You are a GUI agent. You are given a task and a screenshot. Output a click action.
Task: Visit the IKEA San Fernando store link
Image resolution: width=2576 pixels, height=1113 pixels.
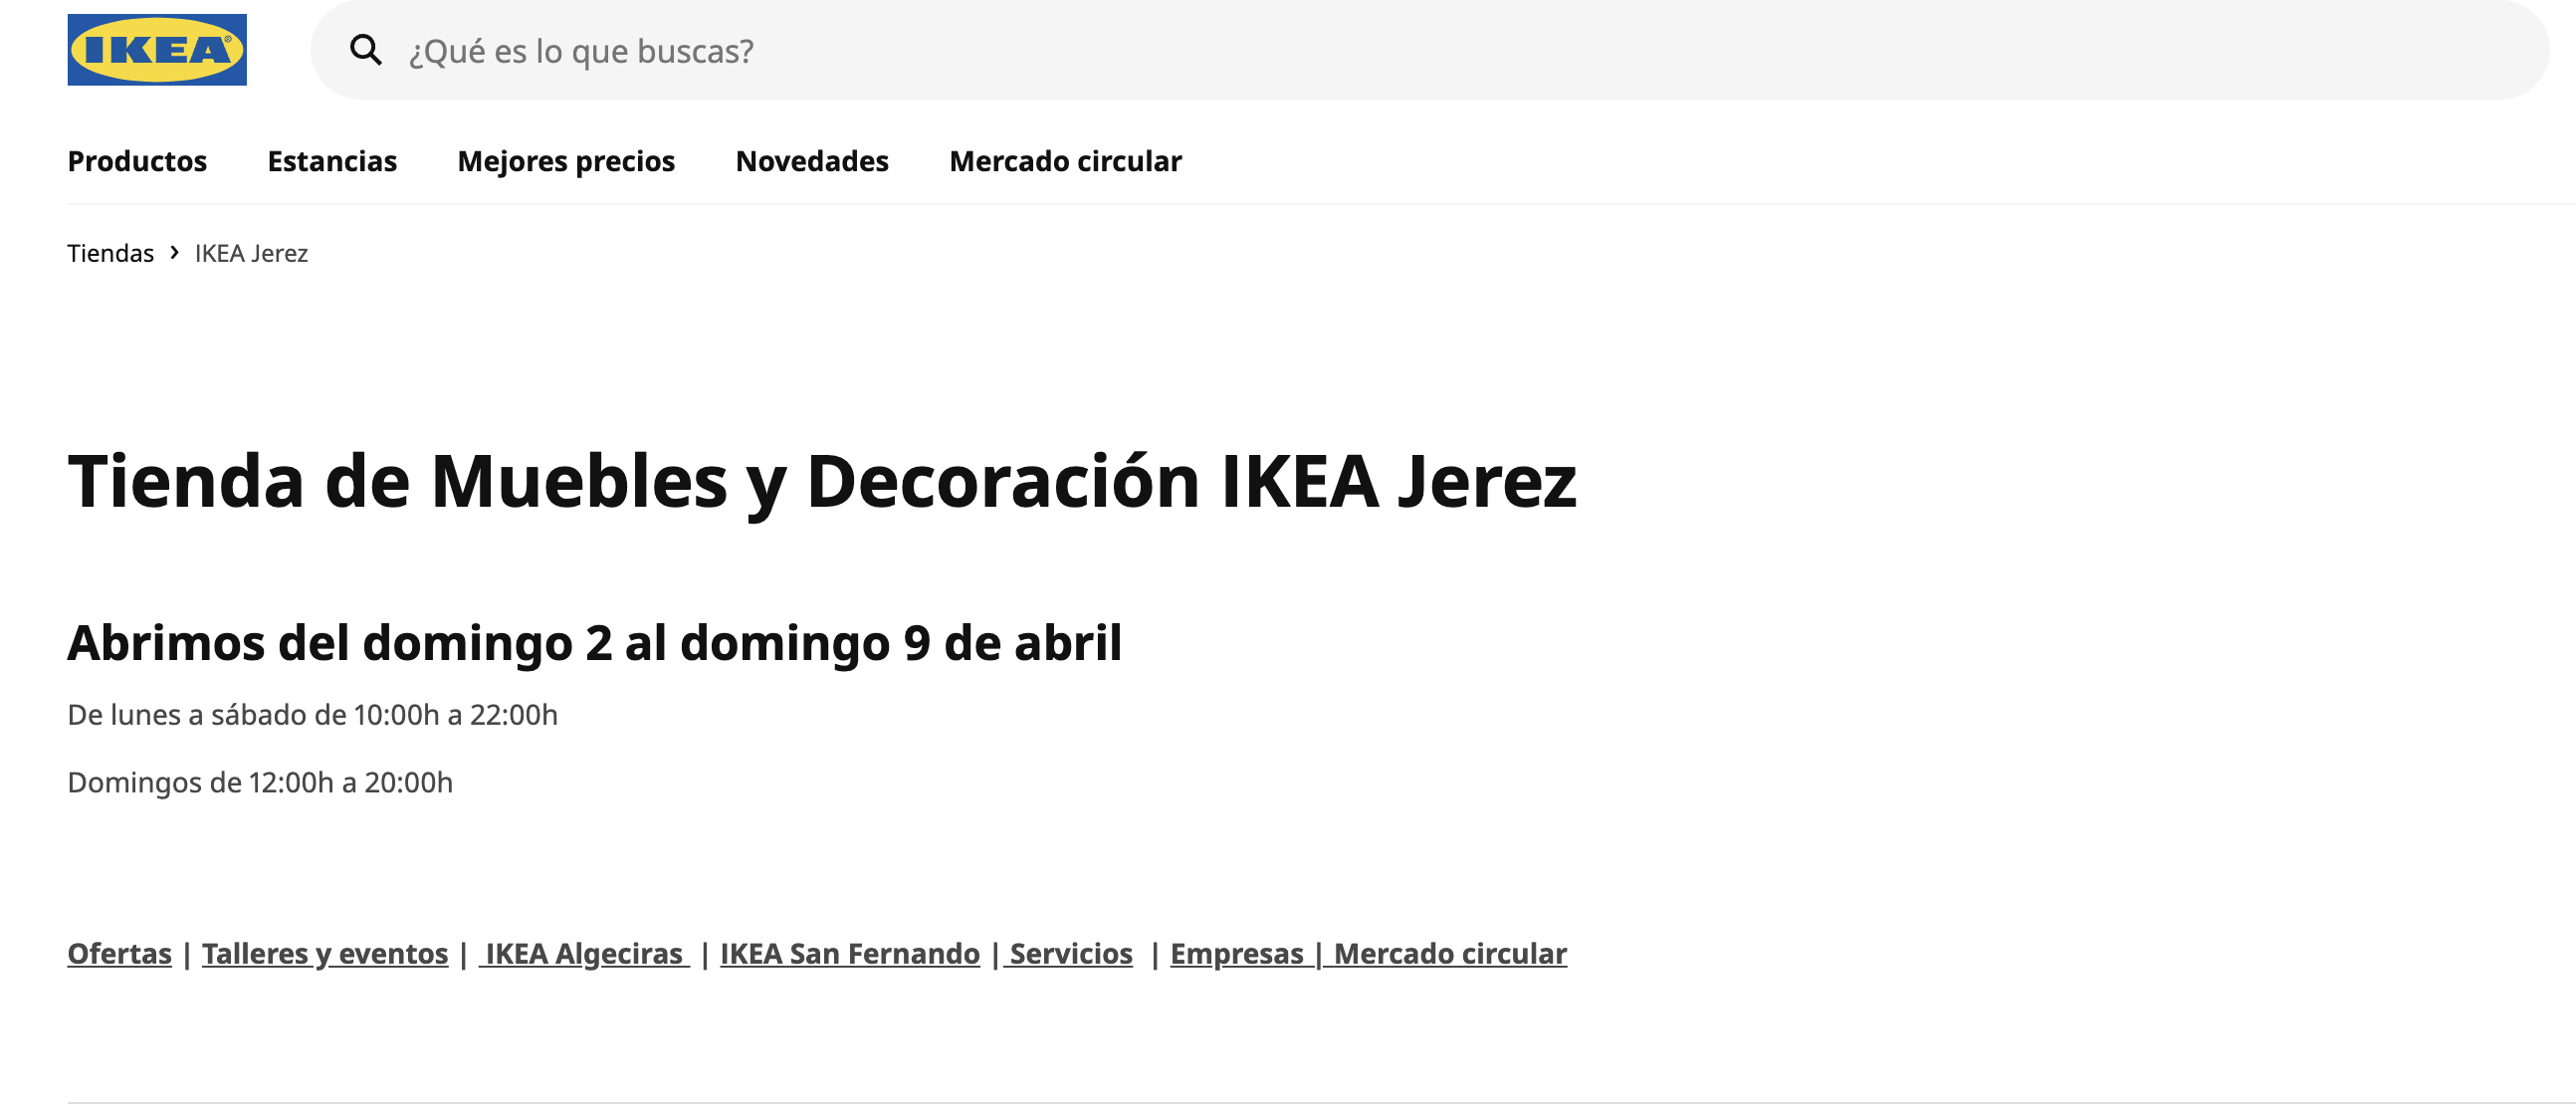(x=850, y=953)
